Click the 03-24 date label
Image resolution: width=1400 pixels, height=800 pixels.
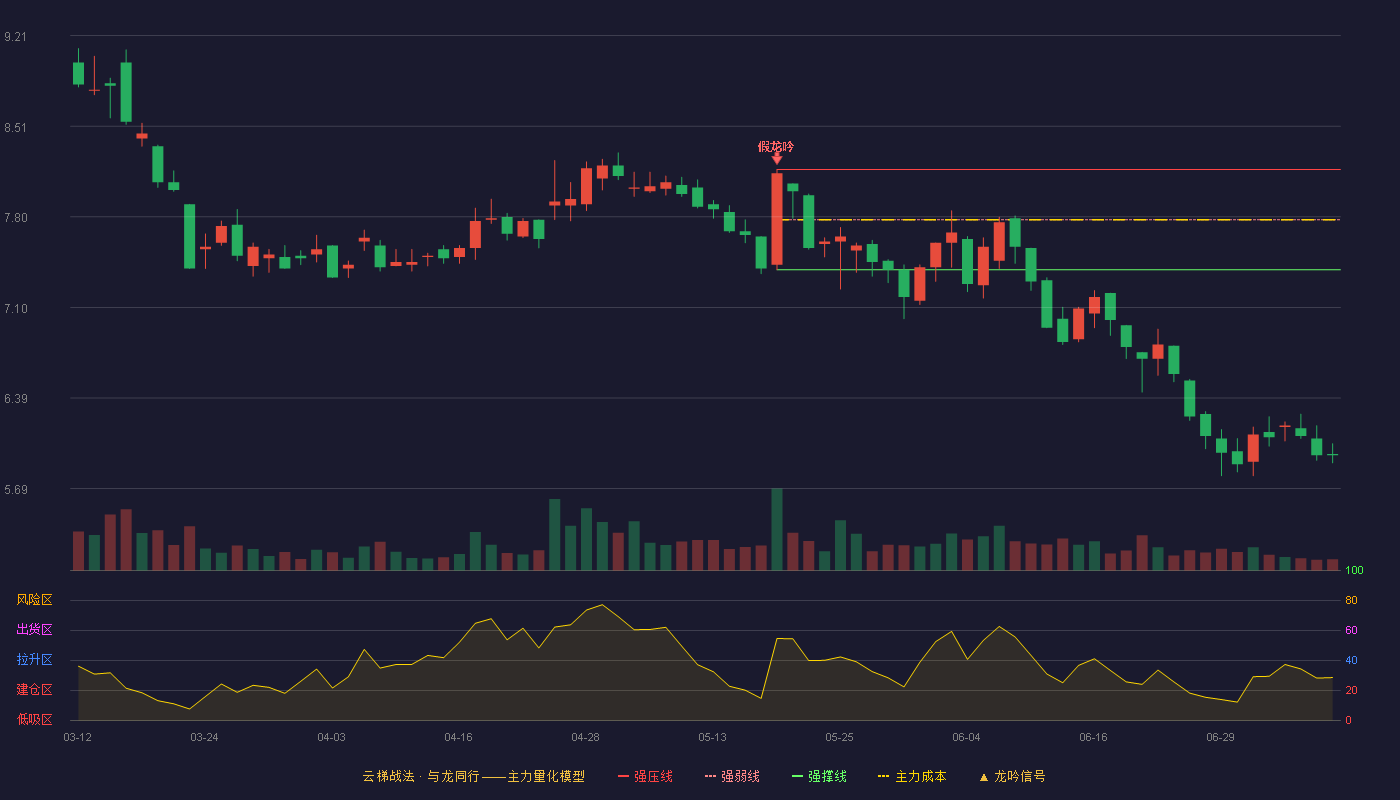(204, 737)
